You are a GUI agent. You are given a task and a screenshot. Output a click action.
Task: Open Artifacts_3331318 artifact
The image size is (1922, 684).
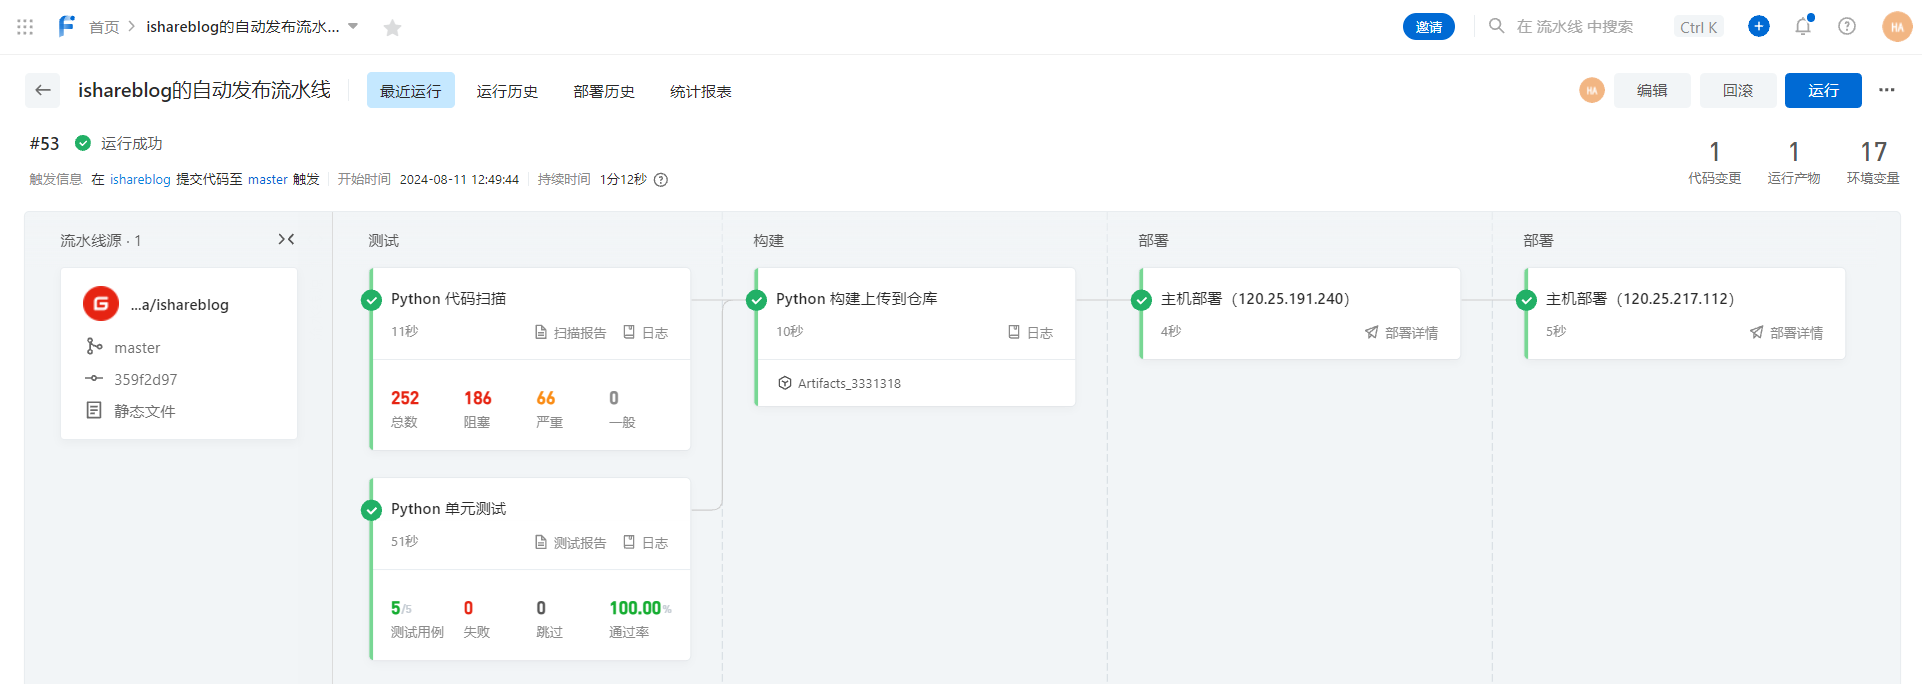coord(840,383)
